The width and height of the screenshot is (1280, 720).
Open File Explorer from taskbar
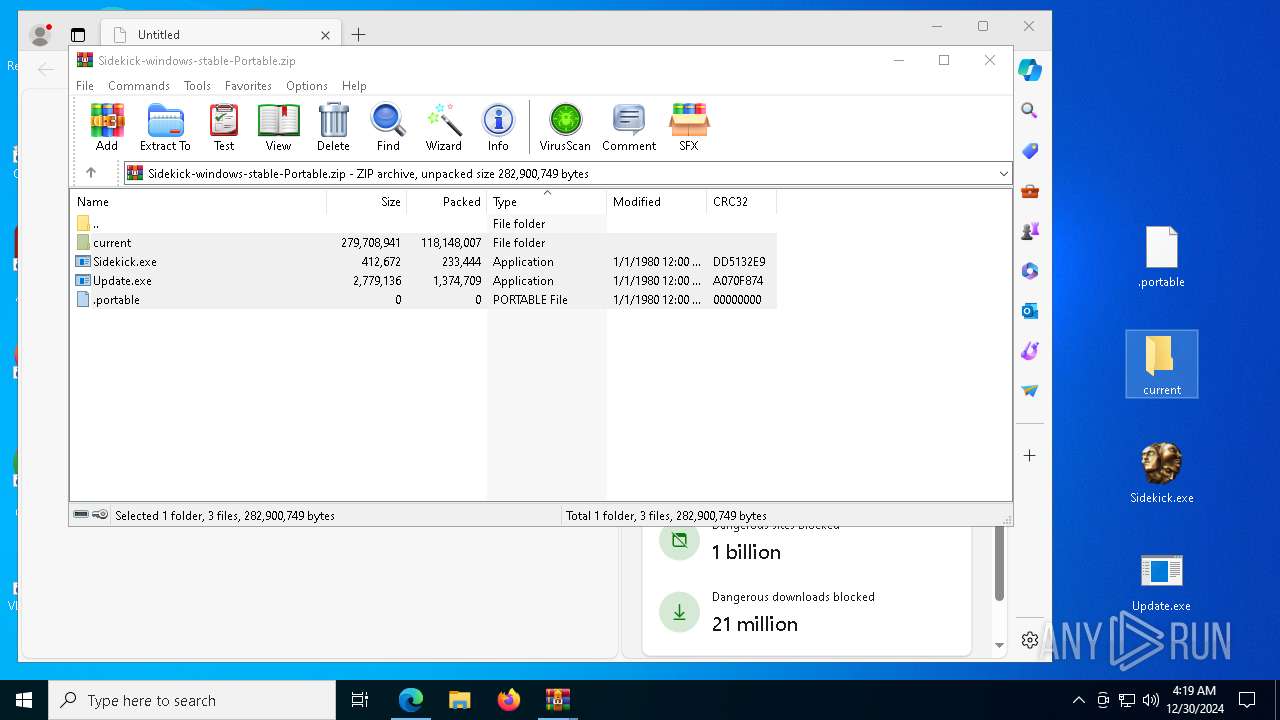[460, 700]
